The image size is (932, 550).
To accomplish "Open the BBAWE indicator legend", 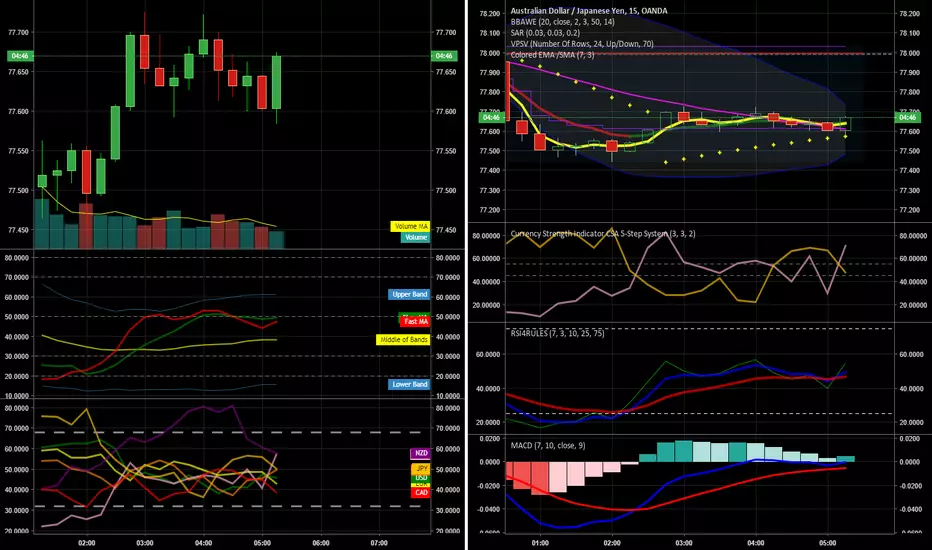I will (x=562, y=22).
